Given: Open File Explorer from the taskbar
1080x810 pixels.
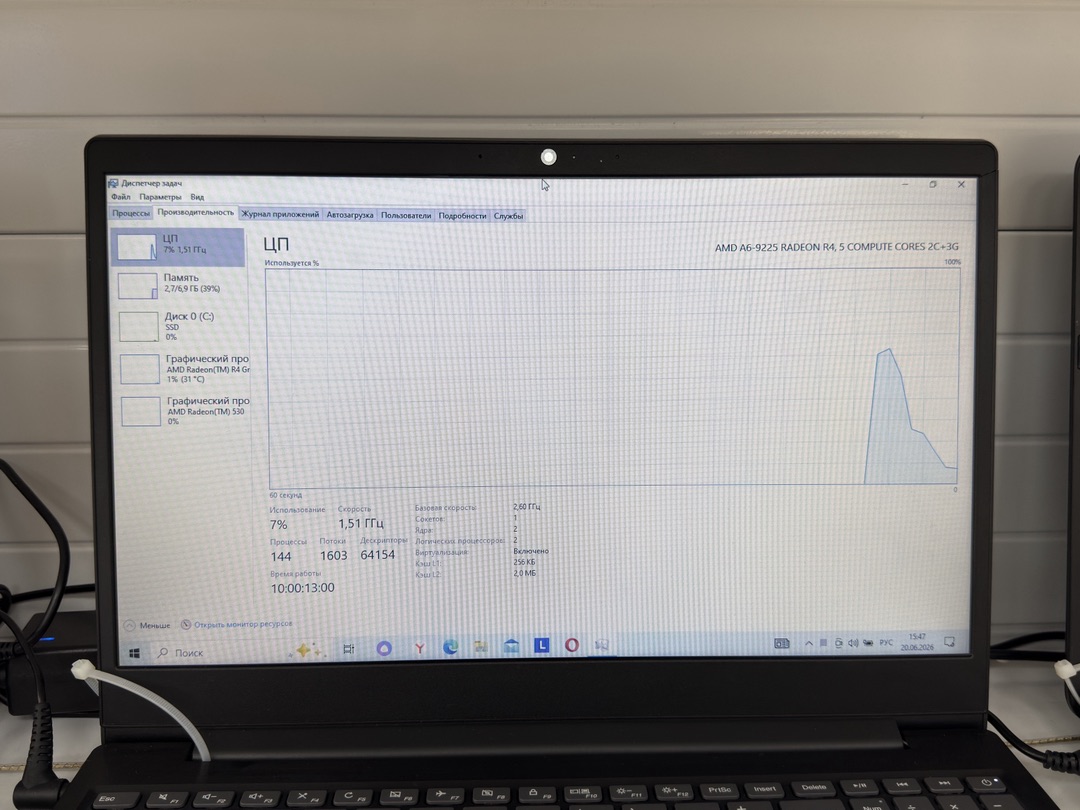Looking at the screenshot, I should (x=481, y=646).
